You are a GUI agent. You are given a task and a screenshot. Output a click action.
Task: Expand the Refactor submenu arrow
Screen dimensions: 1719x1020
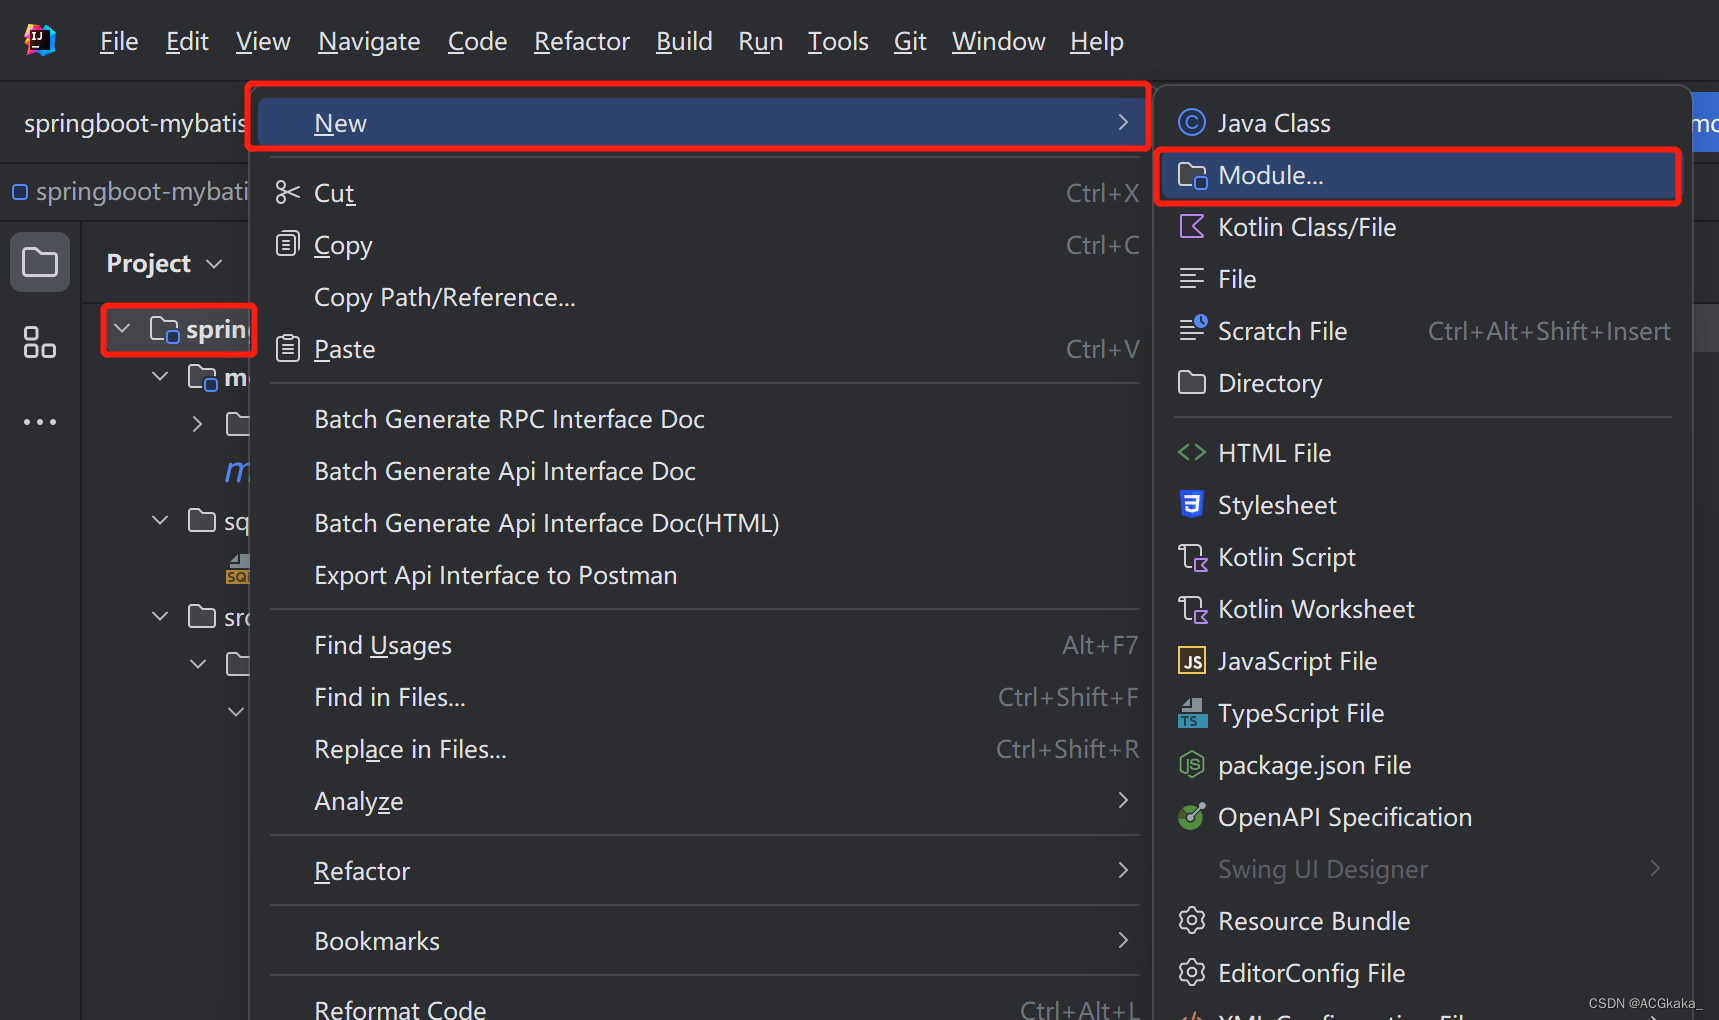click(1123, 870)
